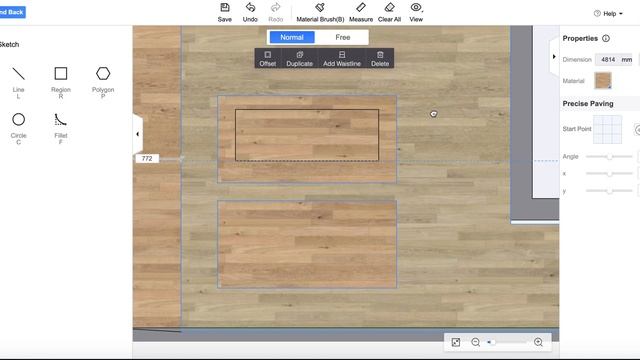Adjust the Angle slider
This screenshot has width=640, height=360.
coord(609,156)
